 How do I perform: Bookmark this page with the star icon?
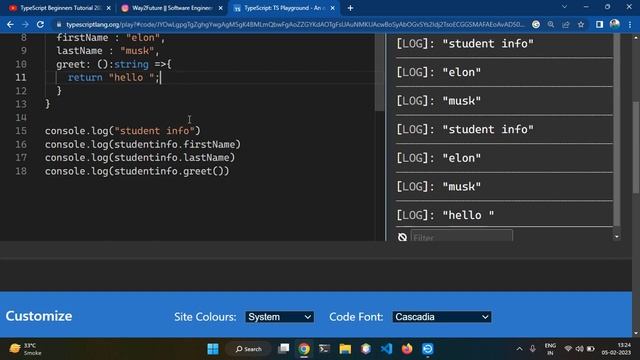coord(581,24)
